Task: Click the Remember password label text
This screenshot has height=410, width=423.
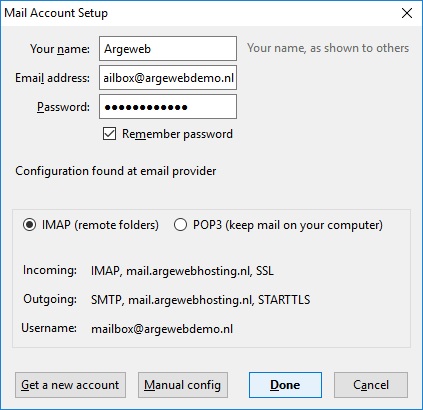Action: (177, 134)
